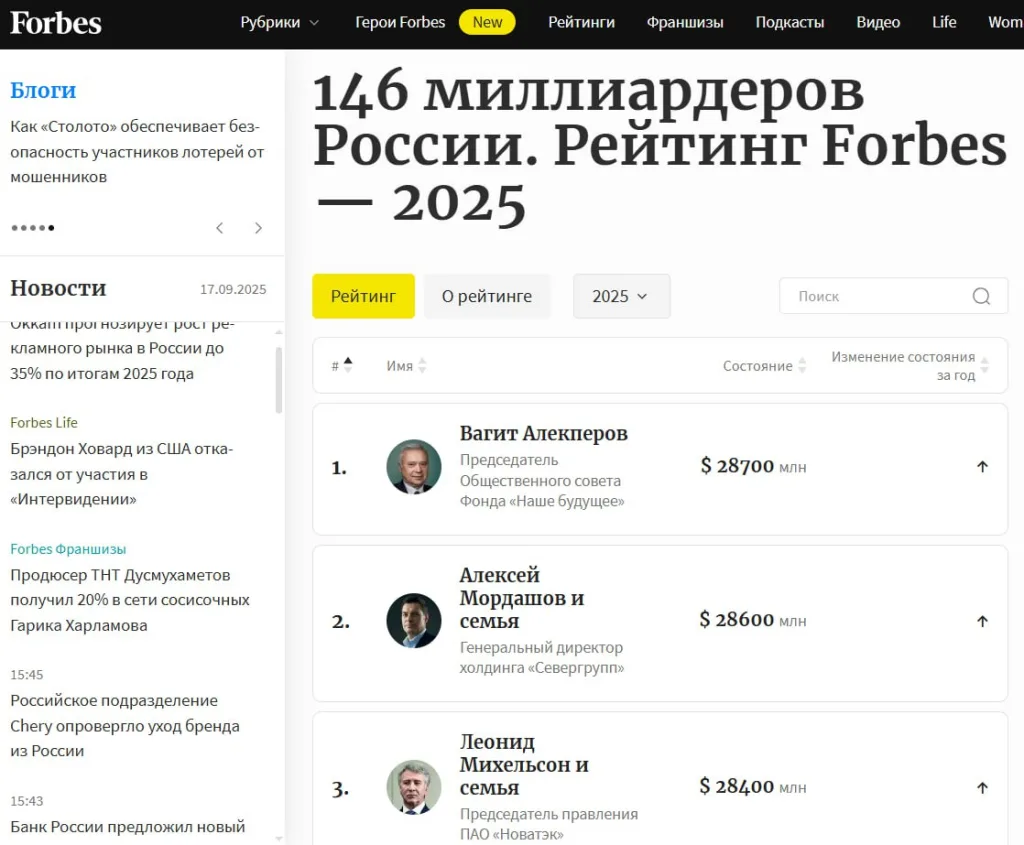Click the previous arrow in the Блоги carousel
Viewport: 1024px width, 845px height.
pos(219,227)
